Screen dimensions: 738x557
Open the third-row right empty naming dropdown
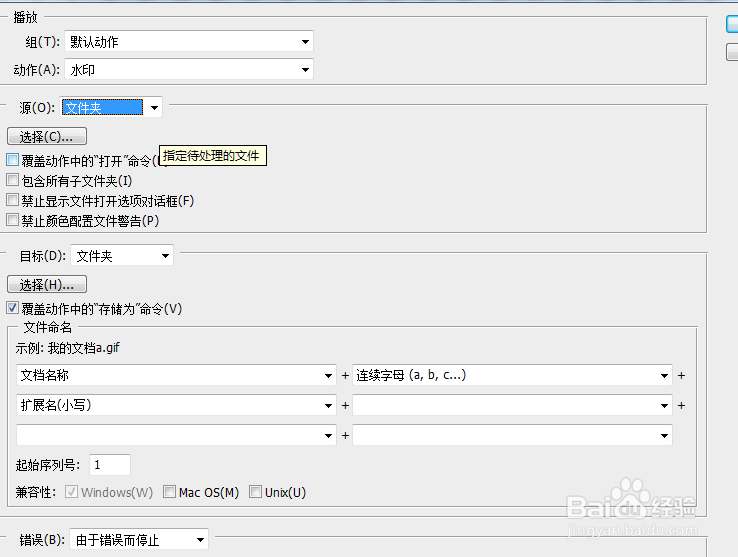[513, 435]
